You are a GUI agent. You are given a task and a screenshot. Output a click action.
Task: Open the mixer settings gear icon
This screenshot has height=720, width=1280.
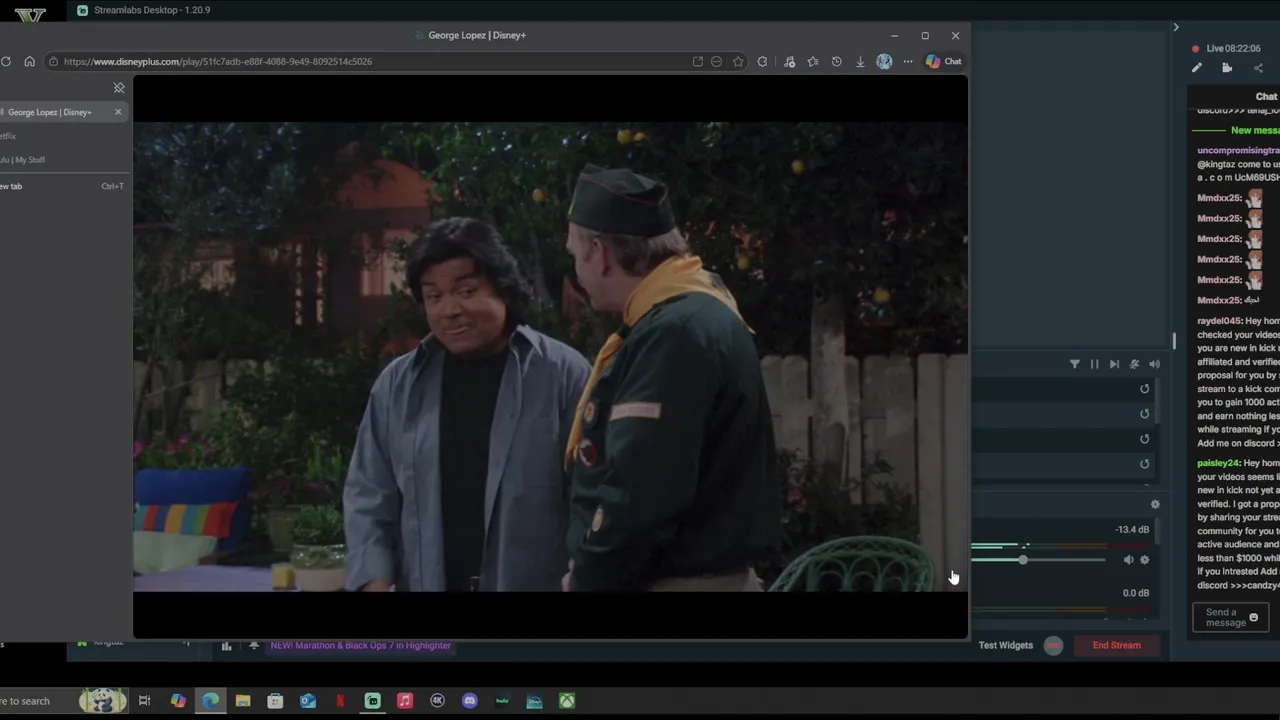pos(1155,505)
